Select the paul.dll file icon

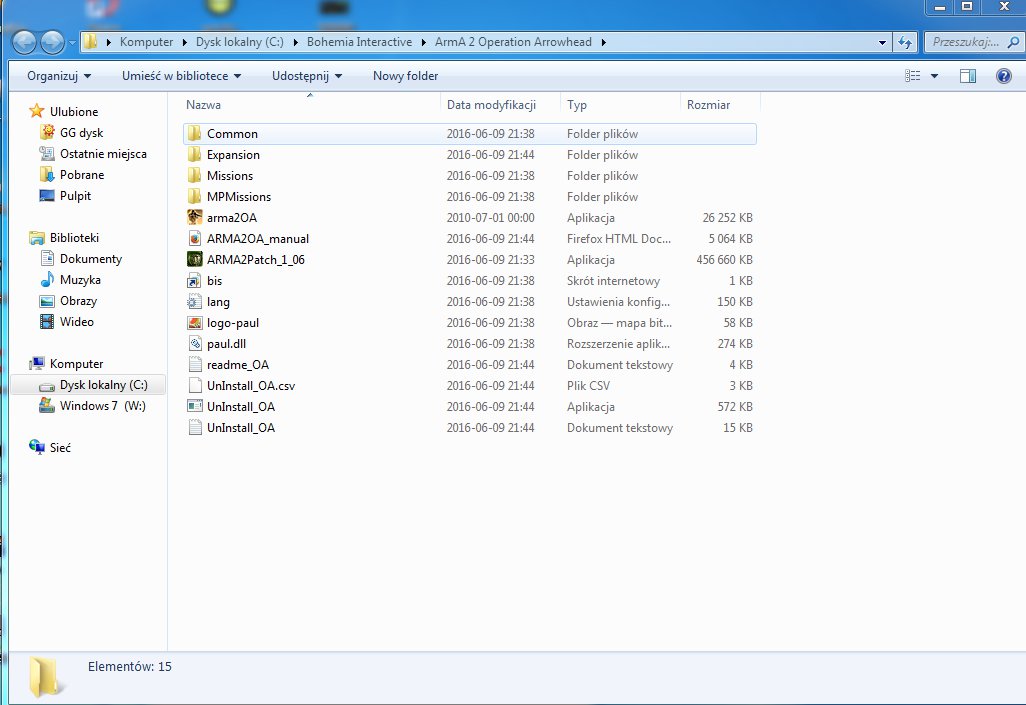pyautogui.click(x=194, y=344)
